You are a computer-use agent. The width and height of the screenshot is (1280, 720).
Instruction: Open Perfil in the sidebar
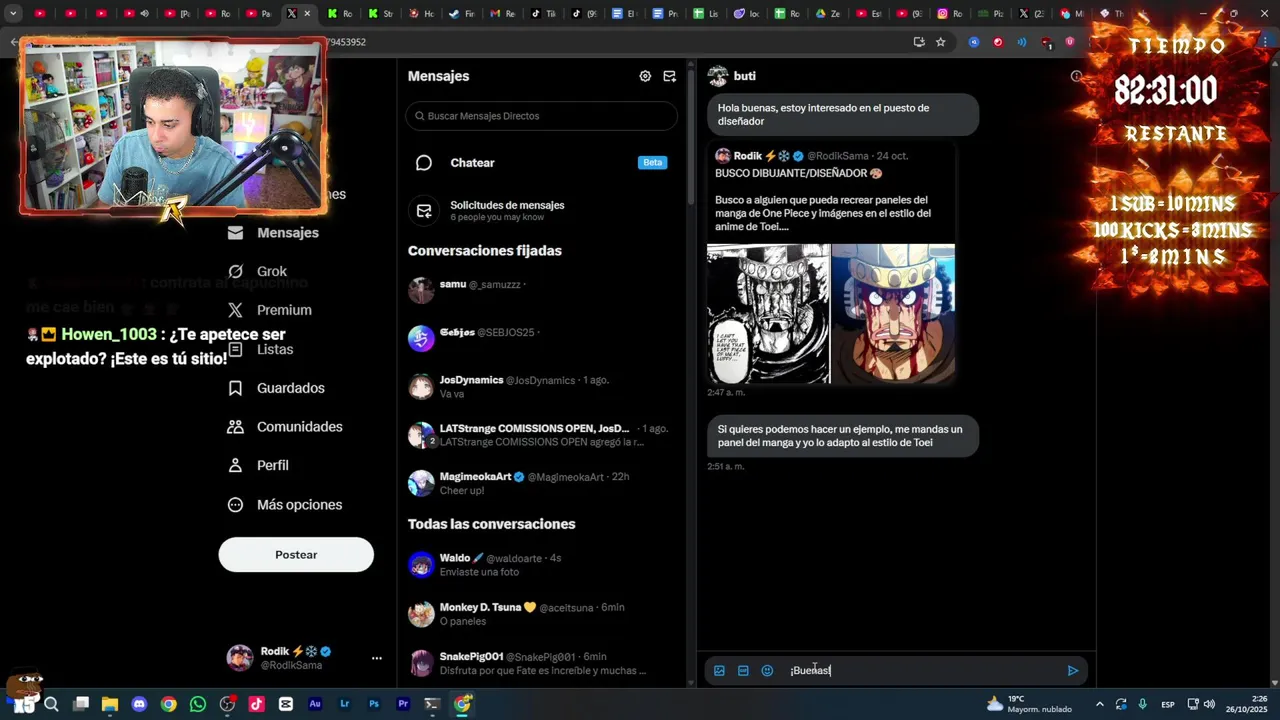point(258,466)
